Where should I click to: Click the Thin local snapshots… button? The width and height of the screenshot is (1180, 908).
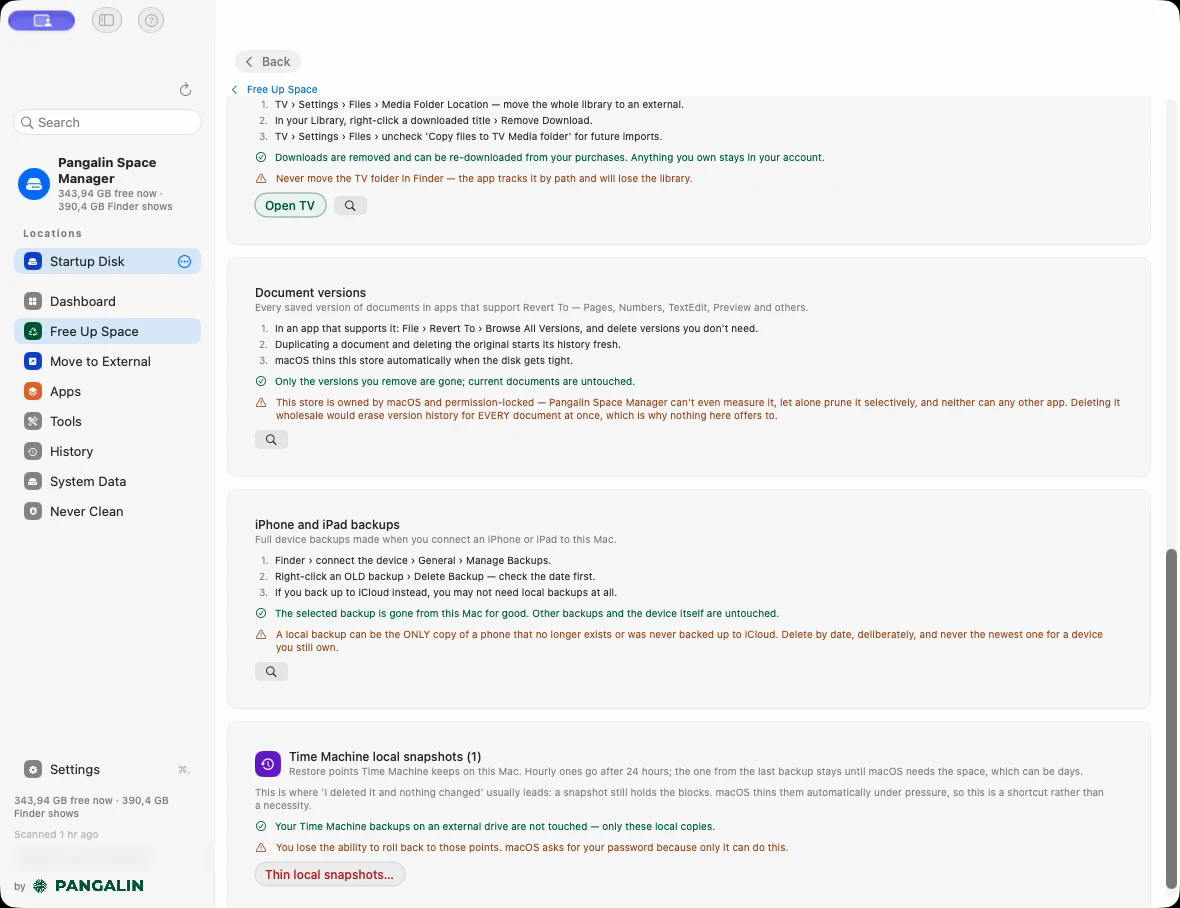[x=330, y=875]
